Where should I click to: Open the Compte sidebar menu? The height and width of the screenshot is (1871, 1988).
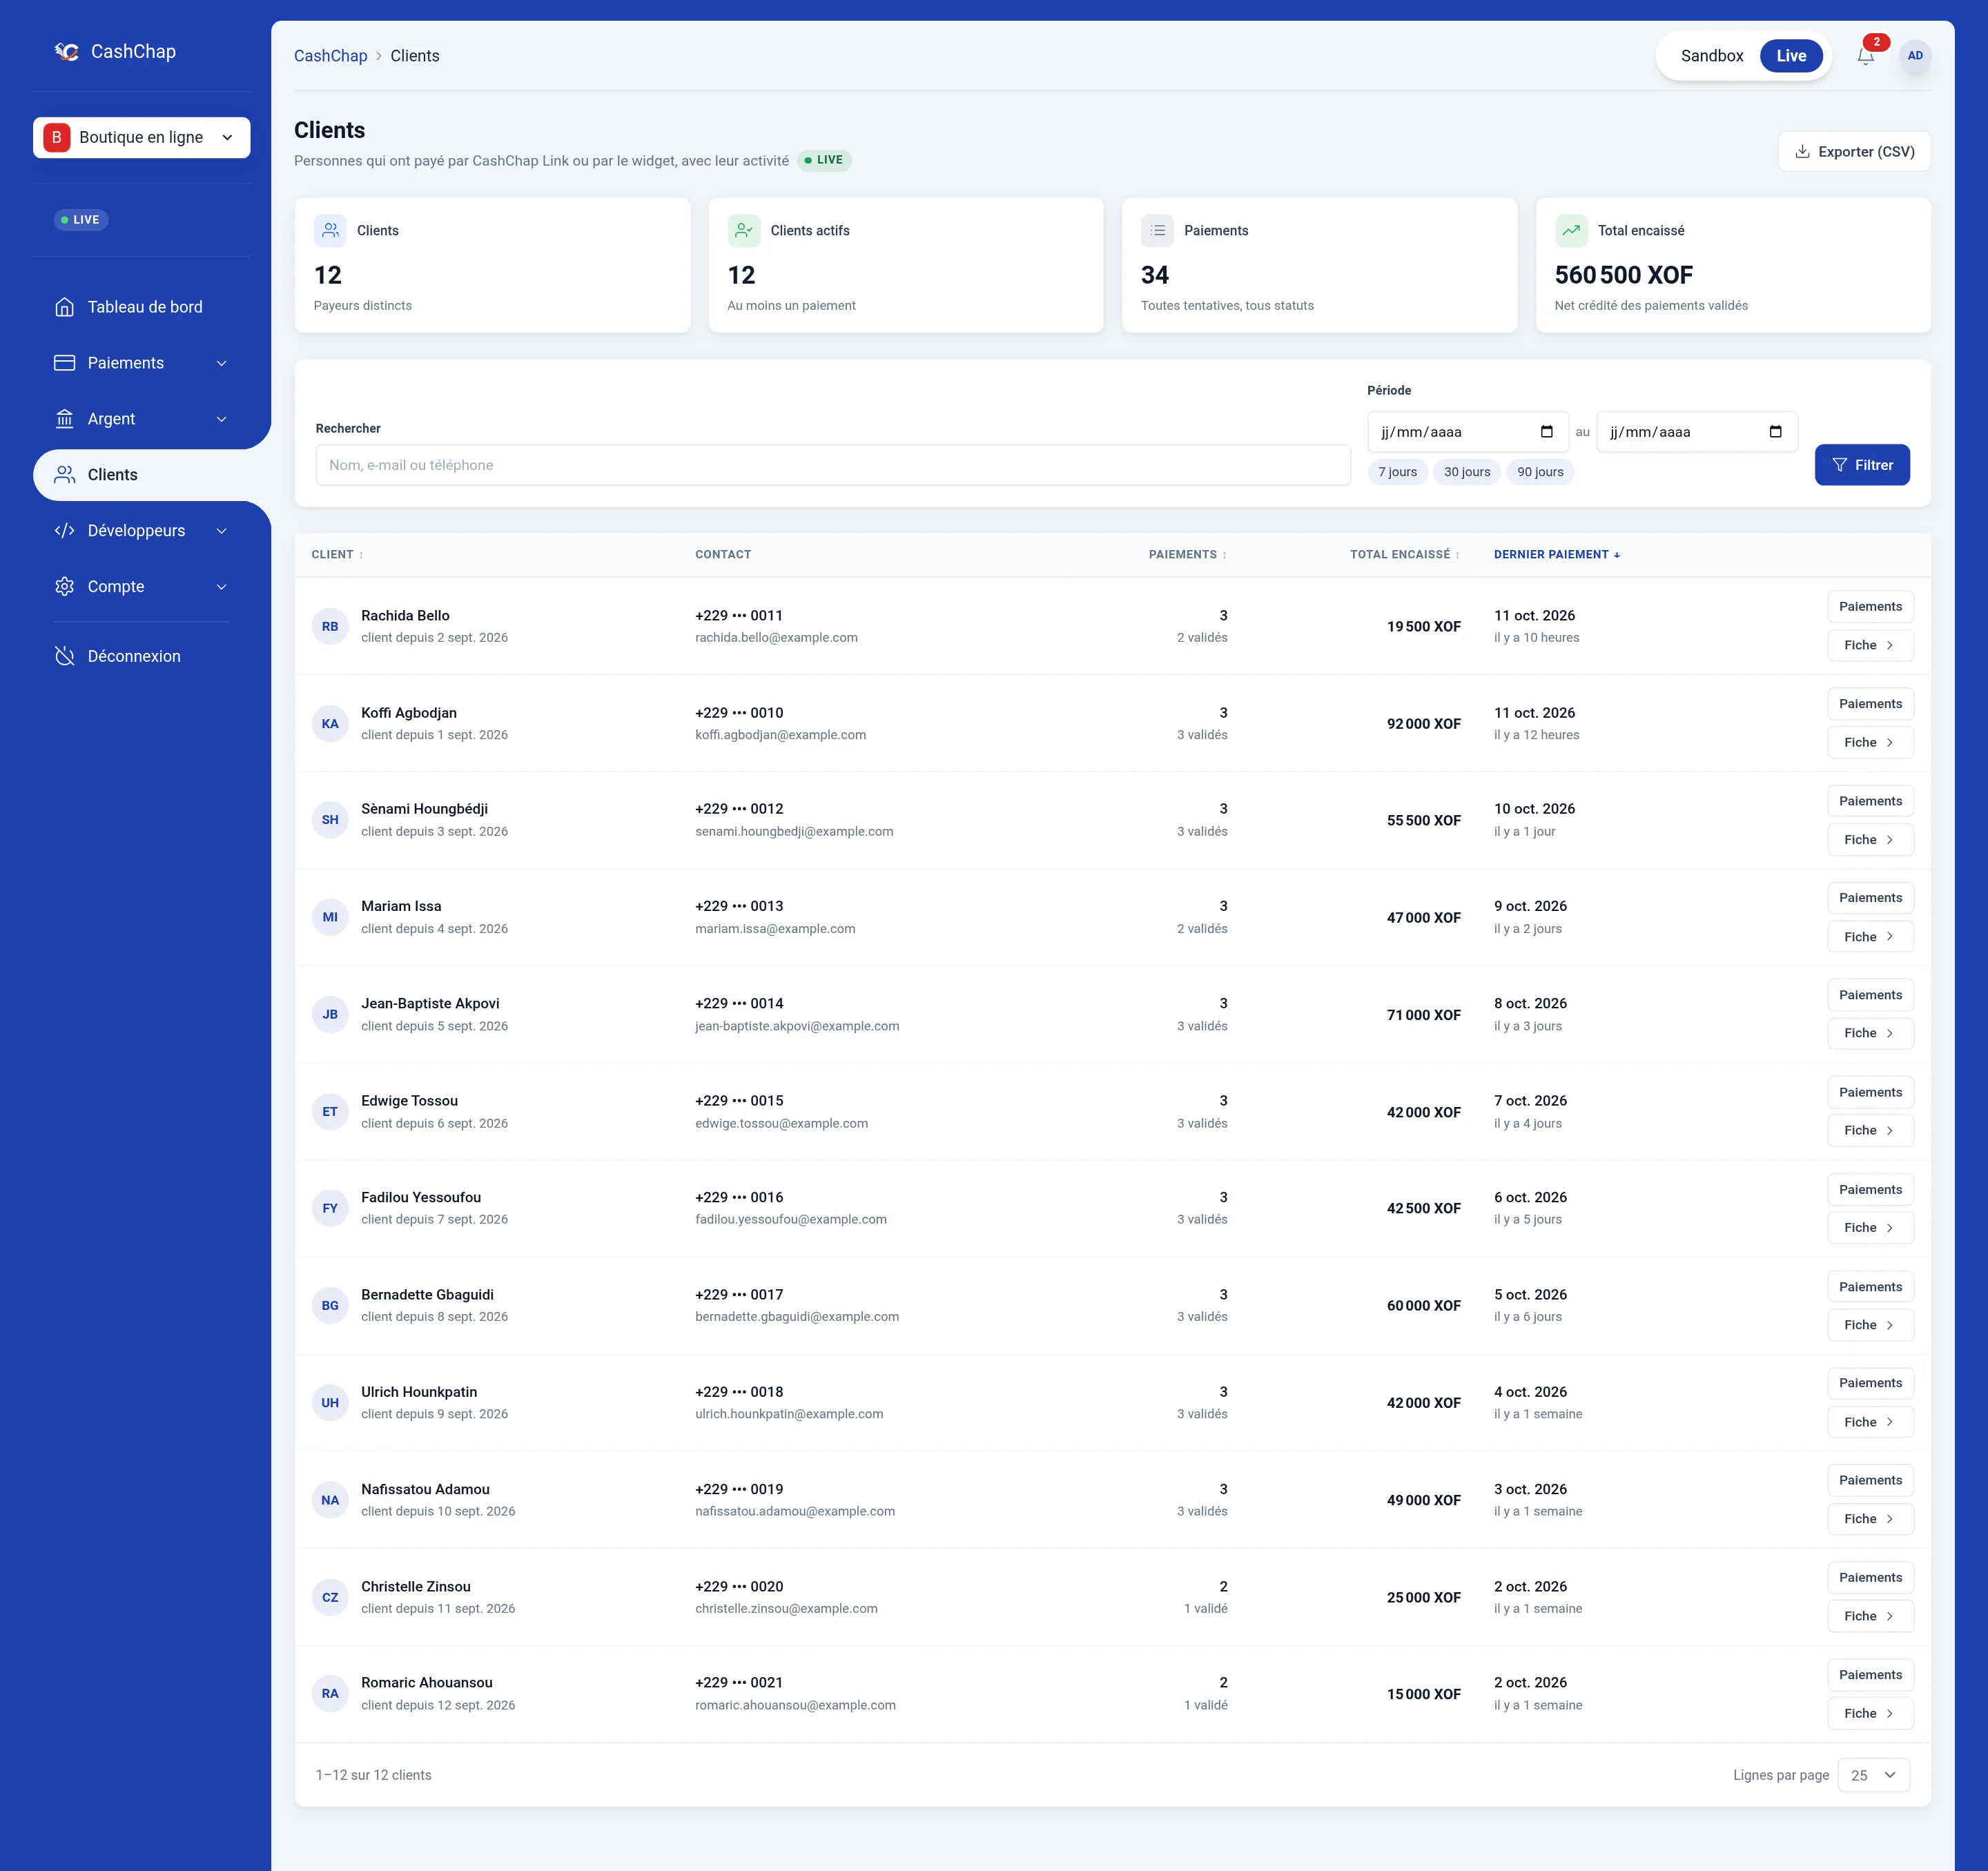[x=142, y=587]
